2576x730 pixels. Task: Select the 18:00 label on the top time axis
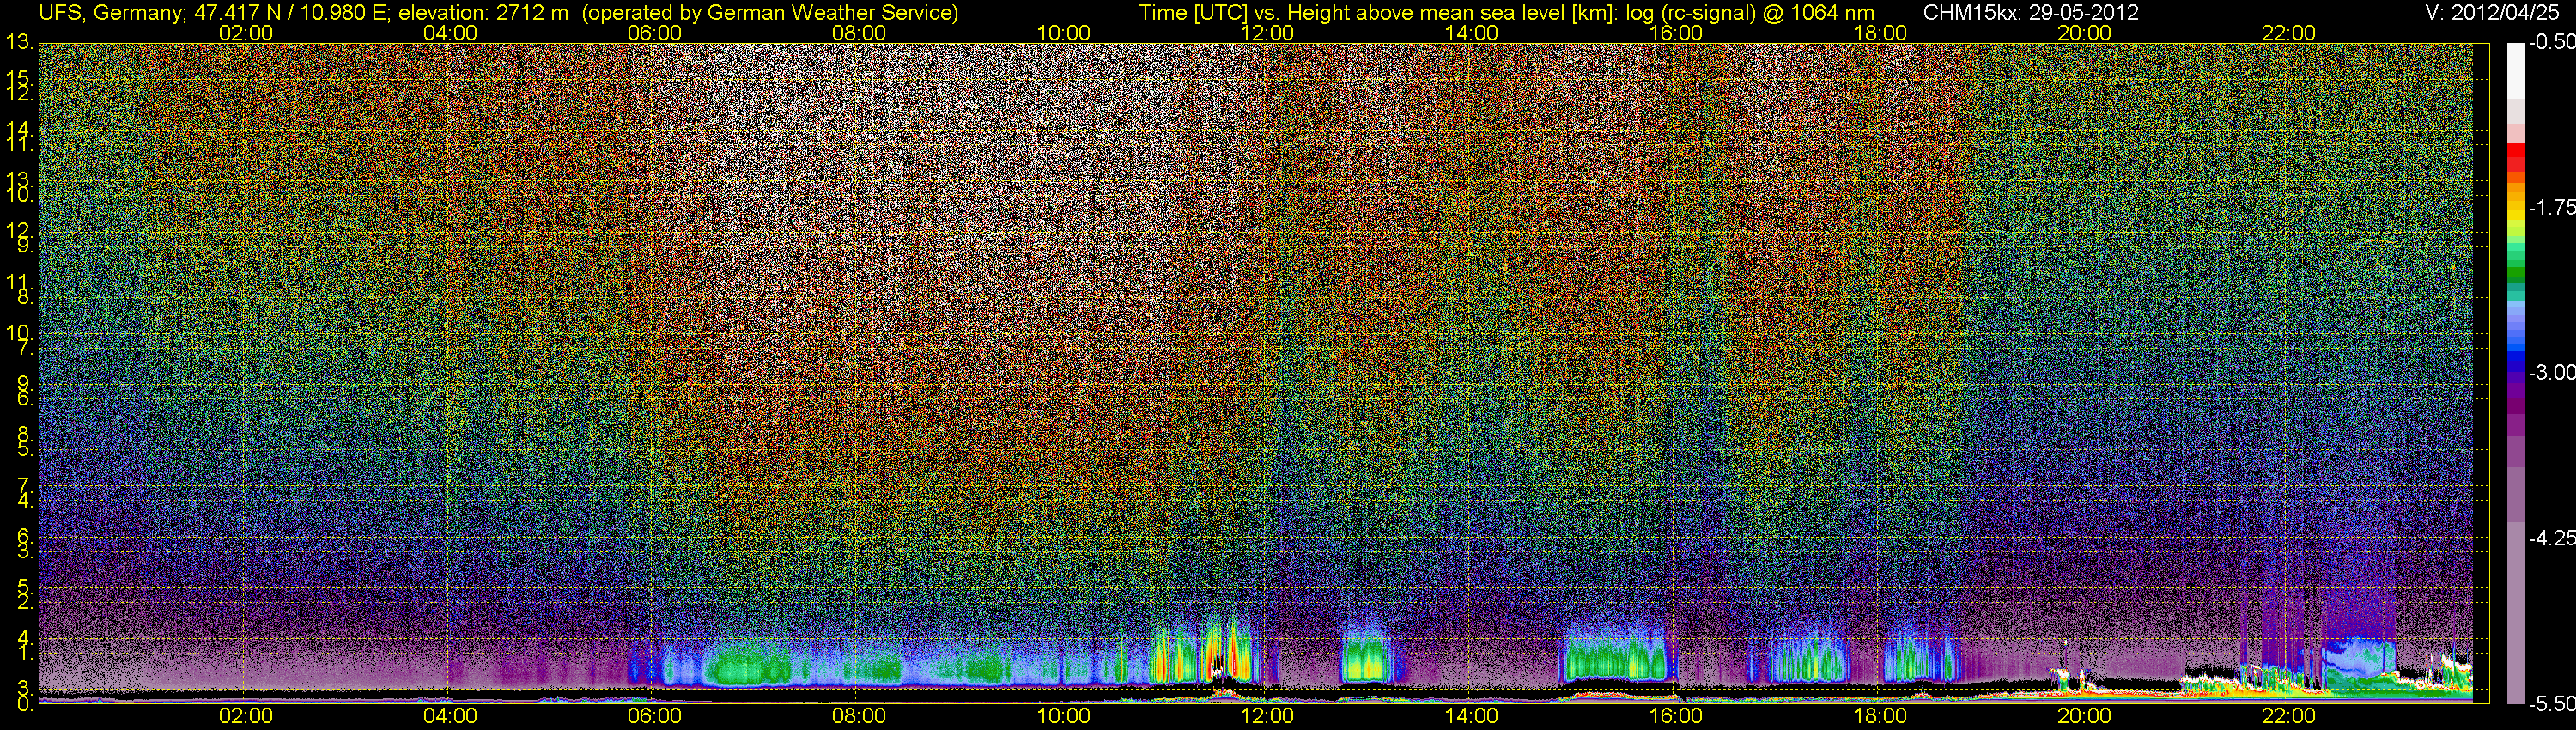coord(1880,33)
